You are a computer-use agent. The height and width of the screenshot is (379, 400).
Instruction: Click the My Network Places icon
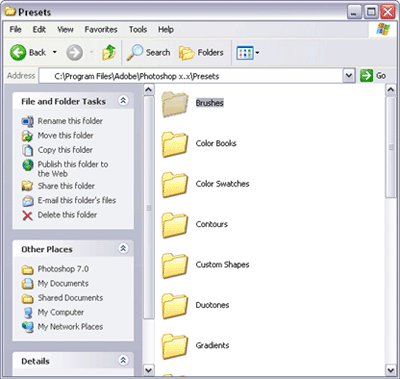(x=28, y=327)
